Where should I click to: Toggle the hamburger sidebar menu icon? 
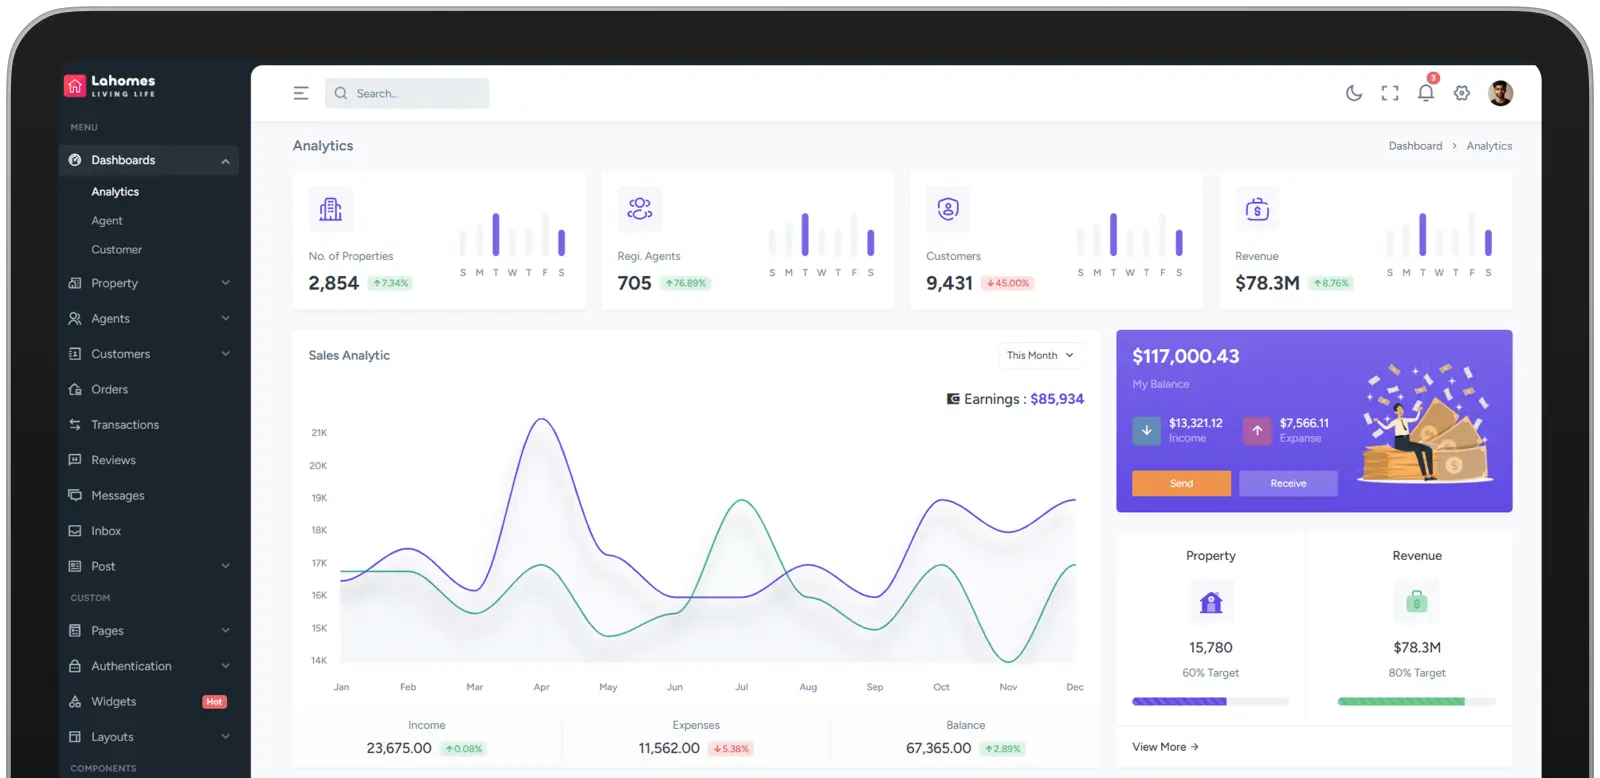pyautogui.click(x=301, y=93)
